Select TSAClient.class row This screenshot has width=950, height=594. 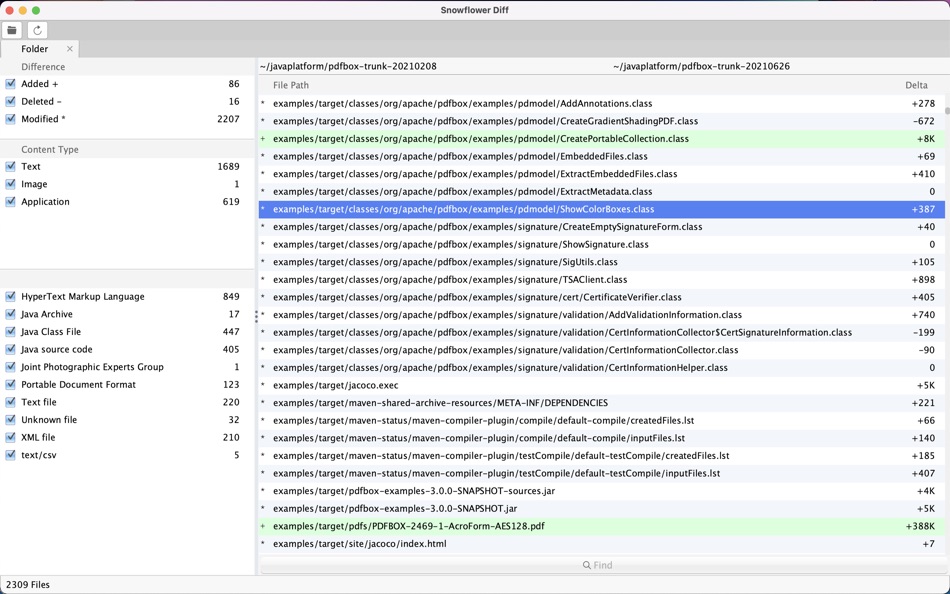tap(602, 279)
